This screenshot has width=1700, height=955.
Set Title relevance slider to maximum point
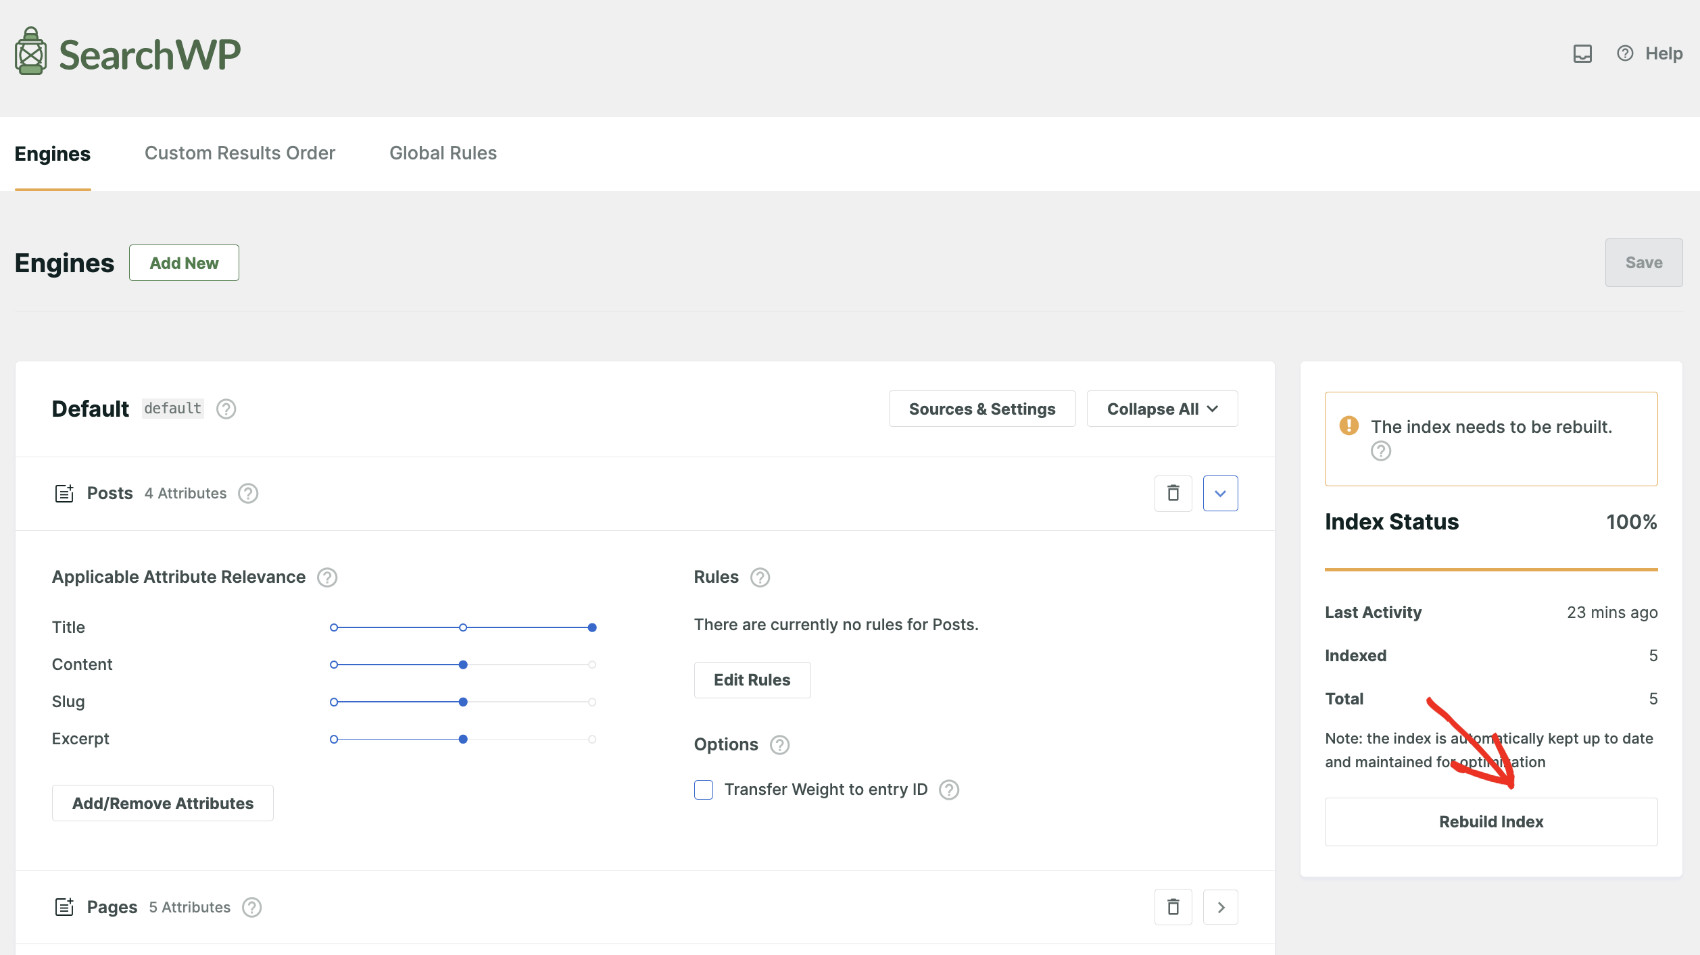tap(592, 627)
